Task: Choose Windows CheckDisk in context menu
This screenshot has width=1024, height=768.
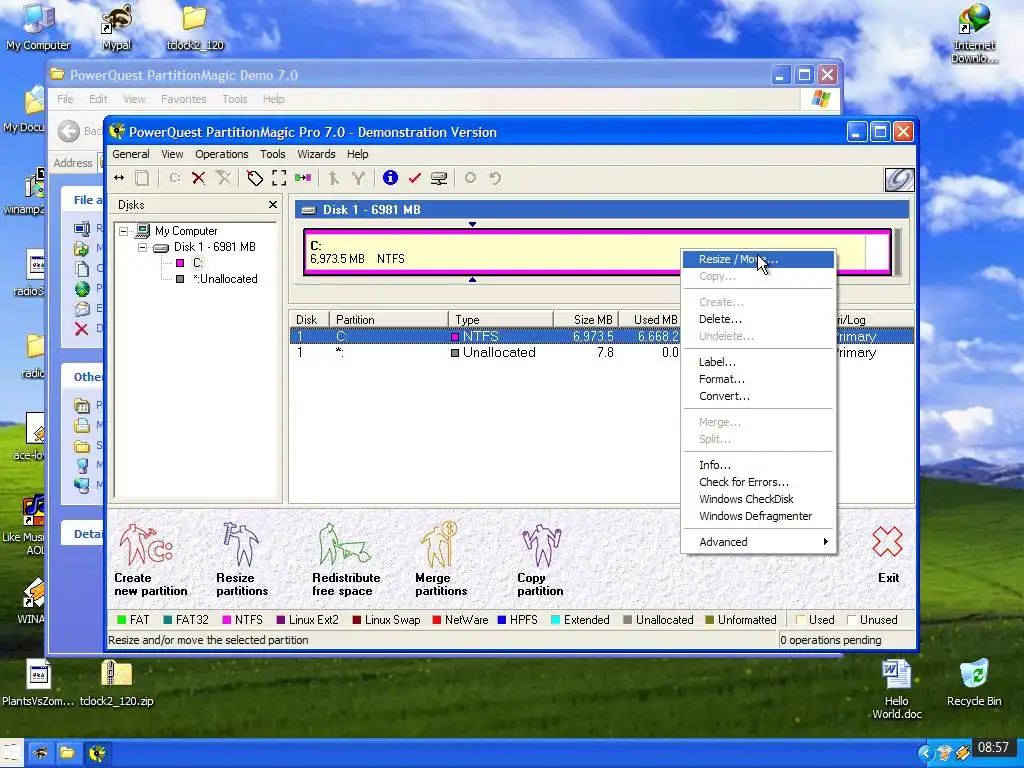Action: click(x=758, y=500)
